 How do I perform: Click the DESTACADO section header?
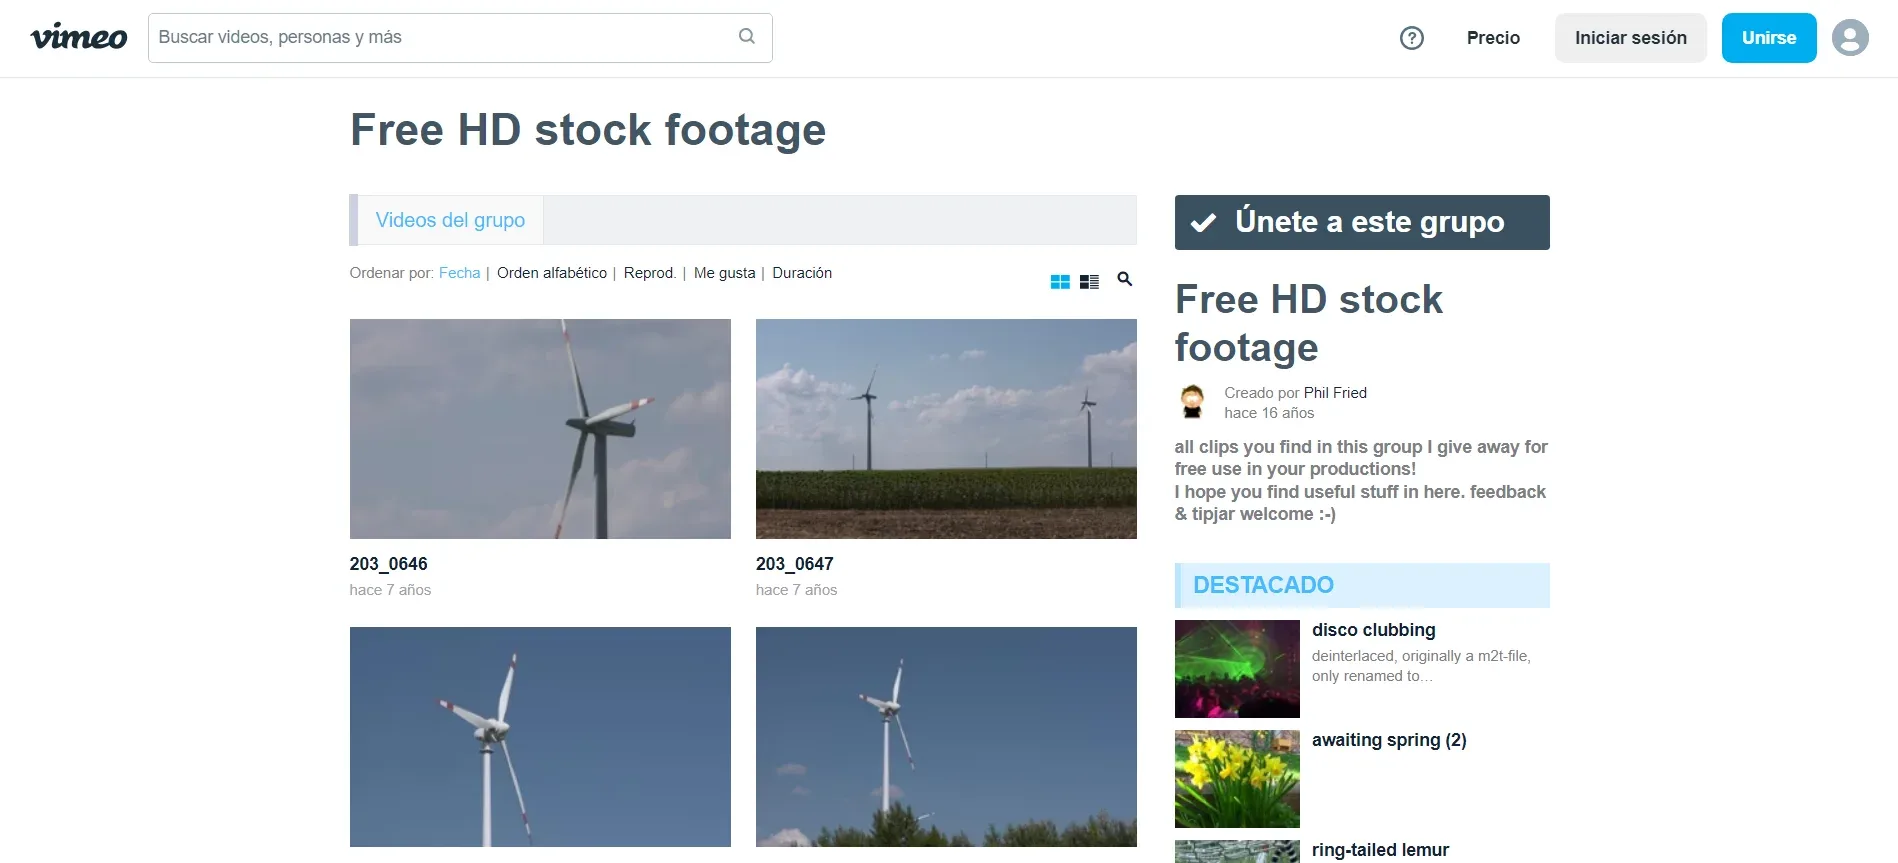coord(1362,585)
